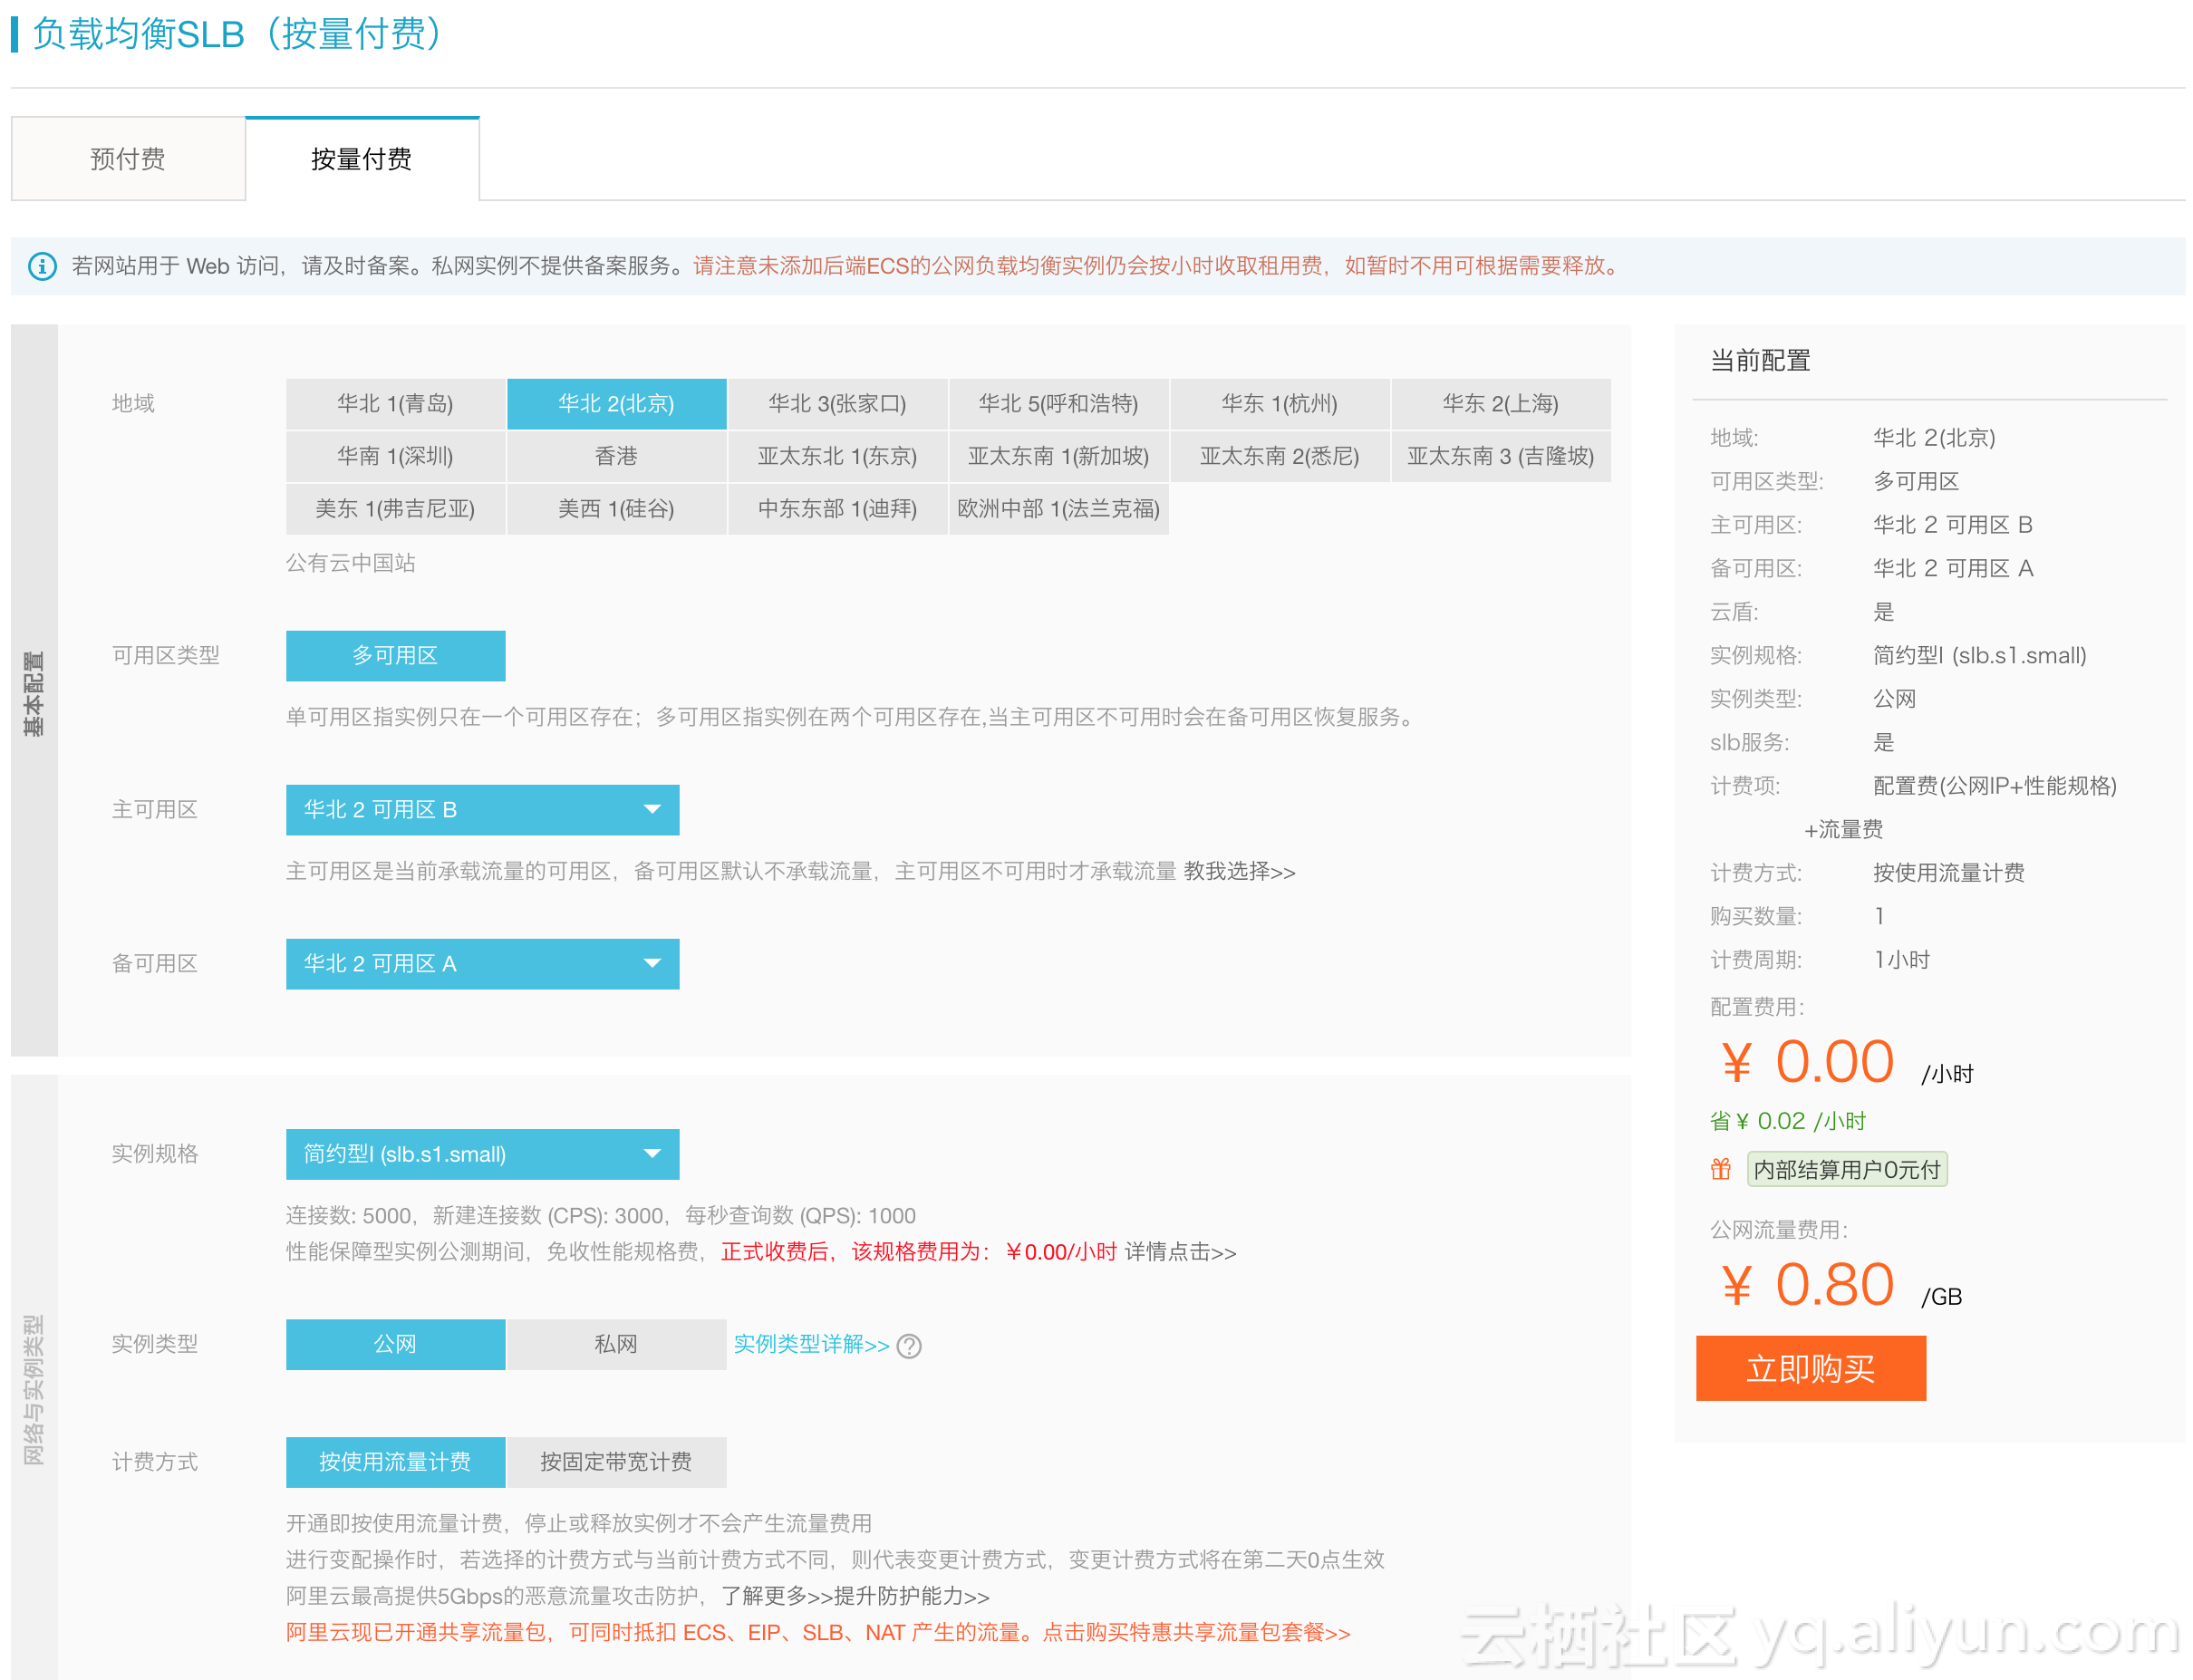Select 私网 instance type
Viewport: 2193px width, 1680px height.
click(x=615, y=1344)
